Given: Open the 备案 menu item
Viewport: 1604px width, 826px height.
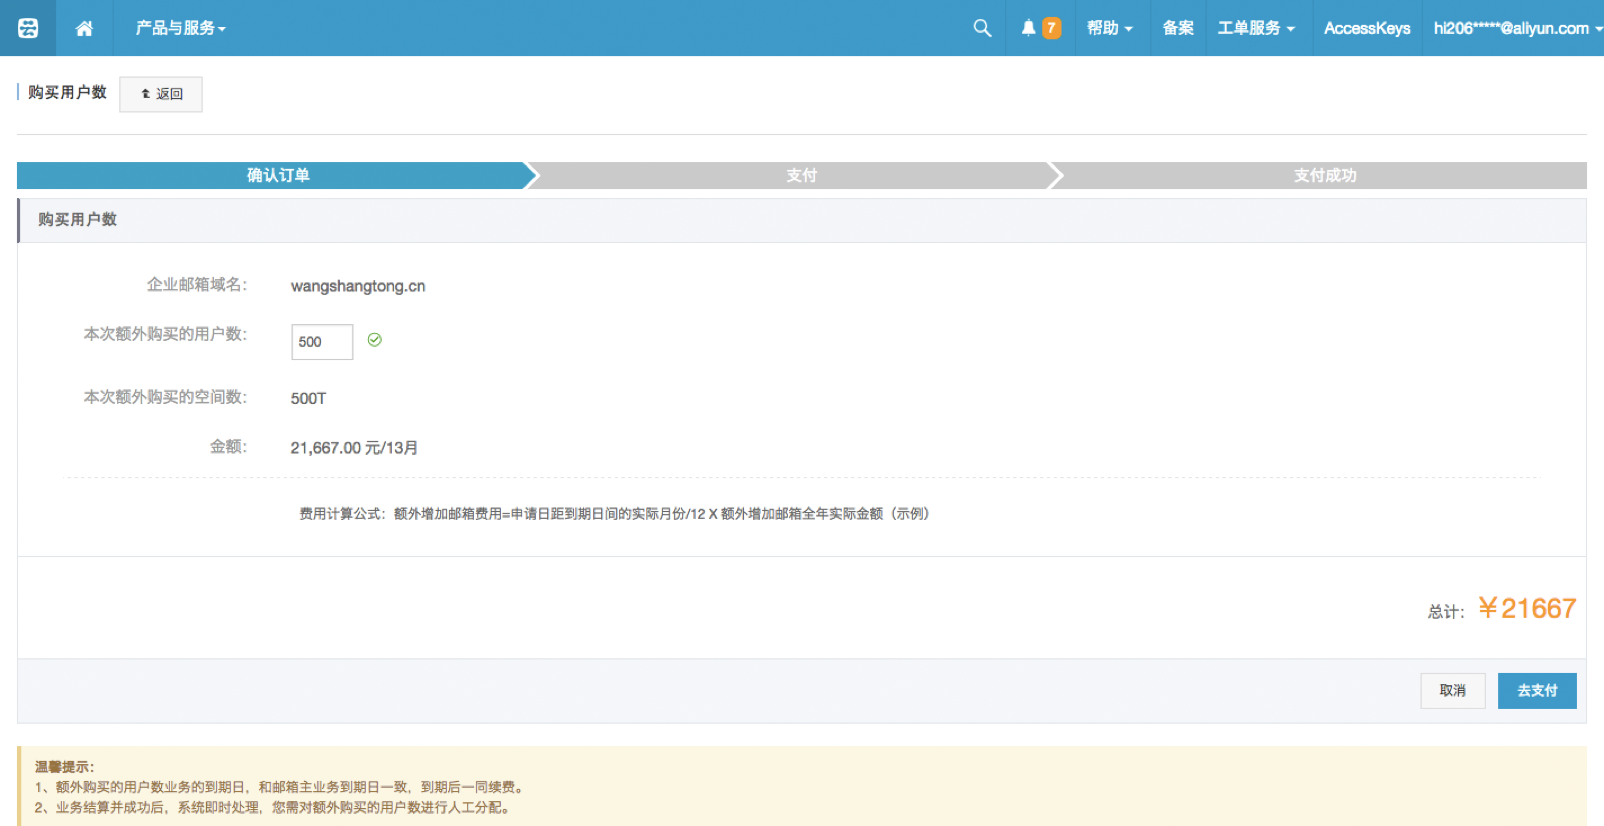Looking at the screenshot, I should click(x=1178, y=28).
